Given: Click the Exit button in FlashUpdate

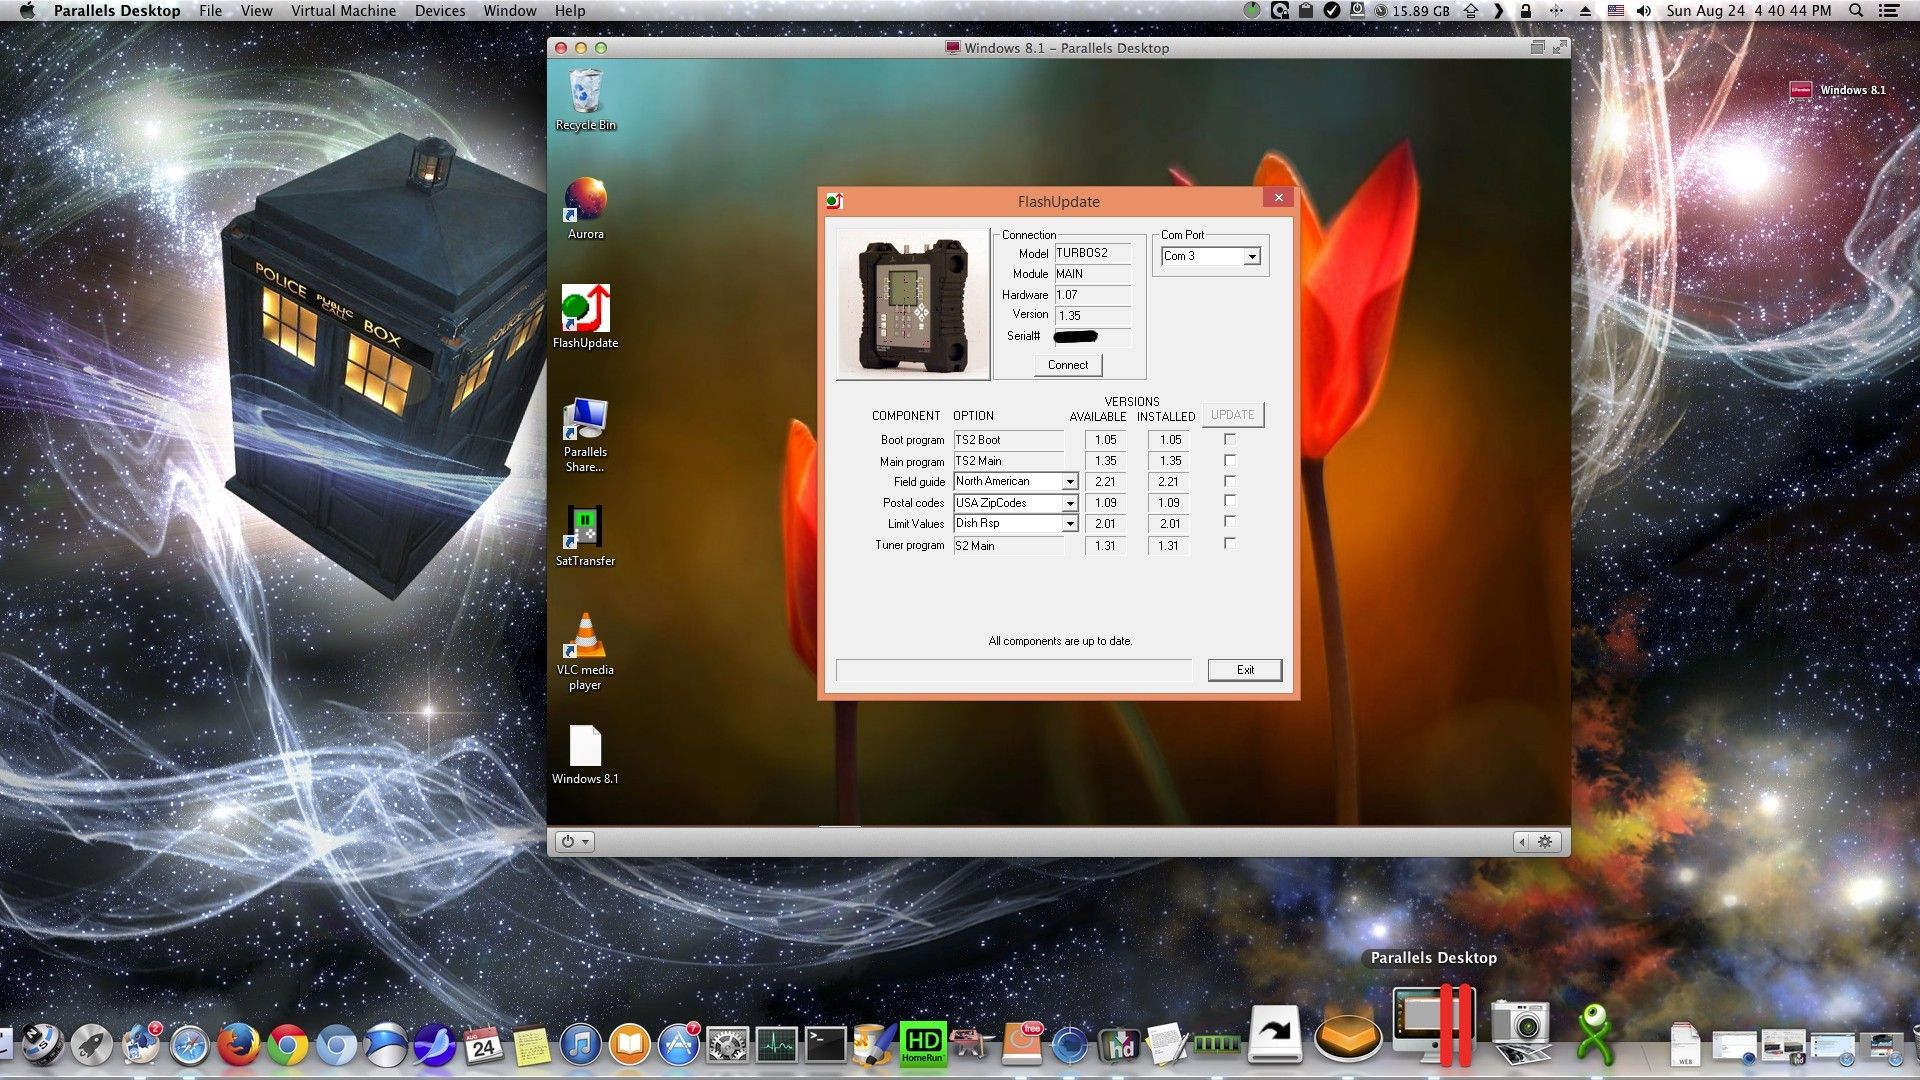Looking at the screenshot, I should [x=1245, y=670].
